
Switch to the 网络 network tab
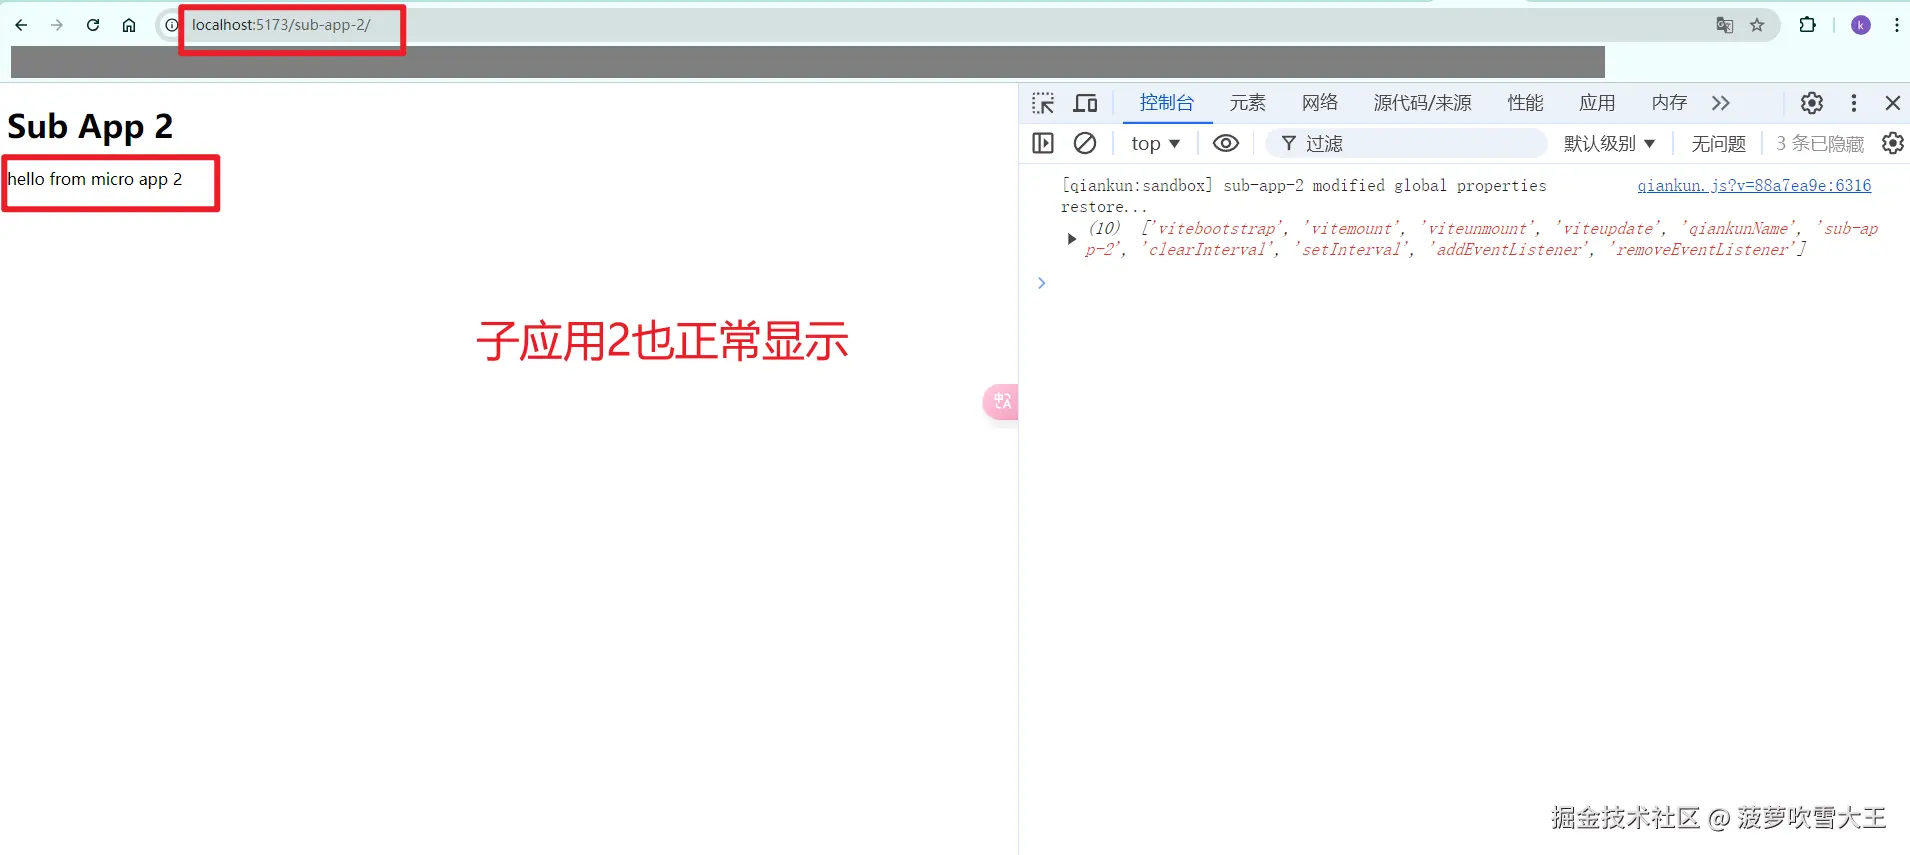point(1320,103)
